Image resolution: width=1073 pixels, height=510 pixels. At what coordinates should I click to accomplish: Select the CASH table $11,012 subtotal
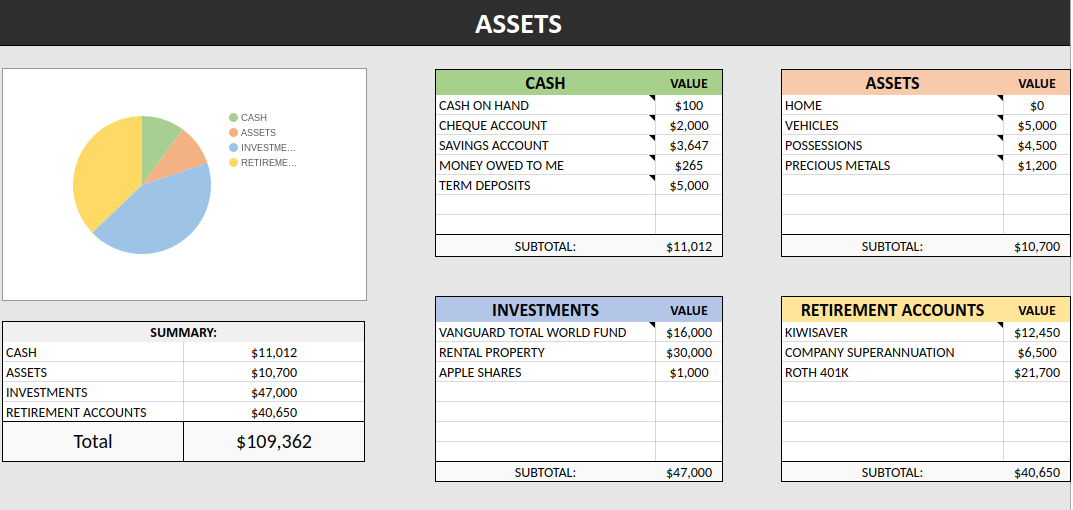tap(689, 246)
